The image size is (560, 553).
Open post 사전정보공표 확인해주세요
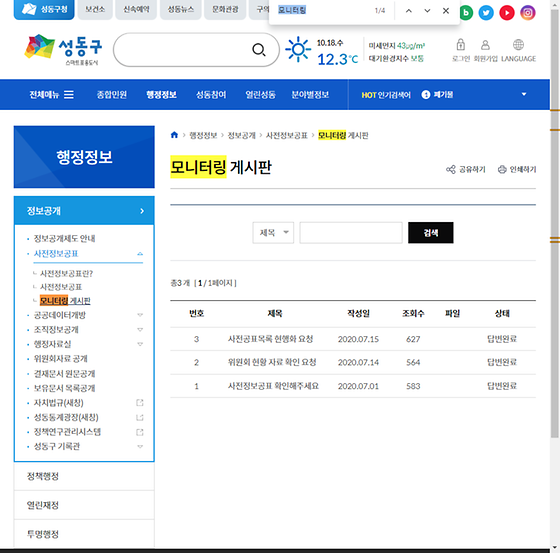click(273, 386)
